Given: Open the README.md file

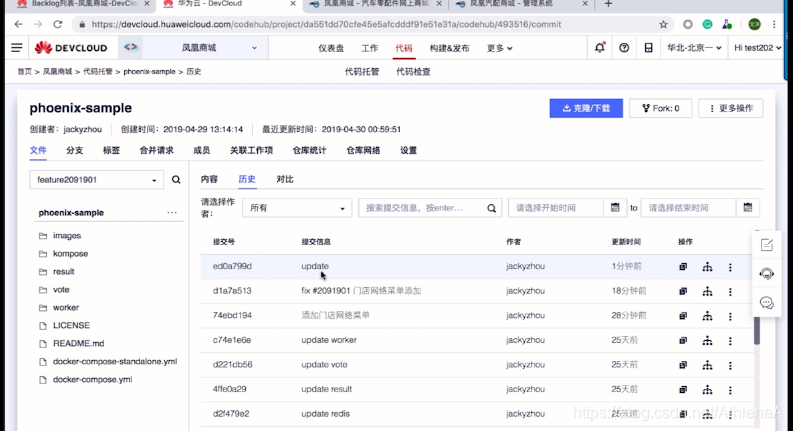Looking at the screenshot, I should click(x=78, y=343).
